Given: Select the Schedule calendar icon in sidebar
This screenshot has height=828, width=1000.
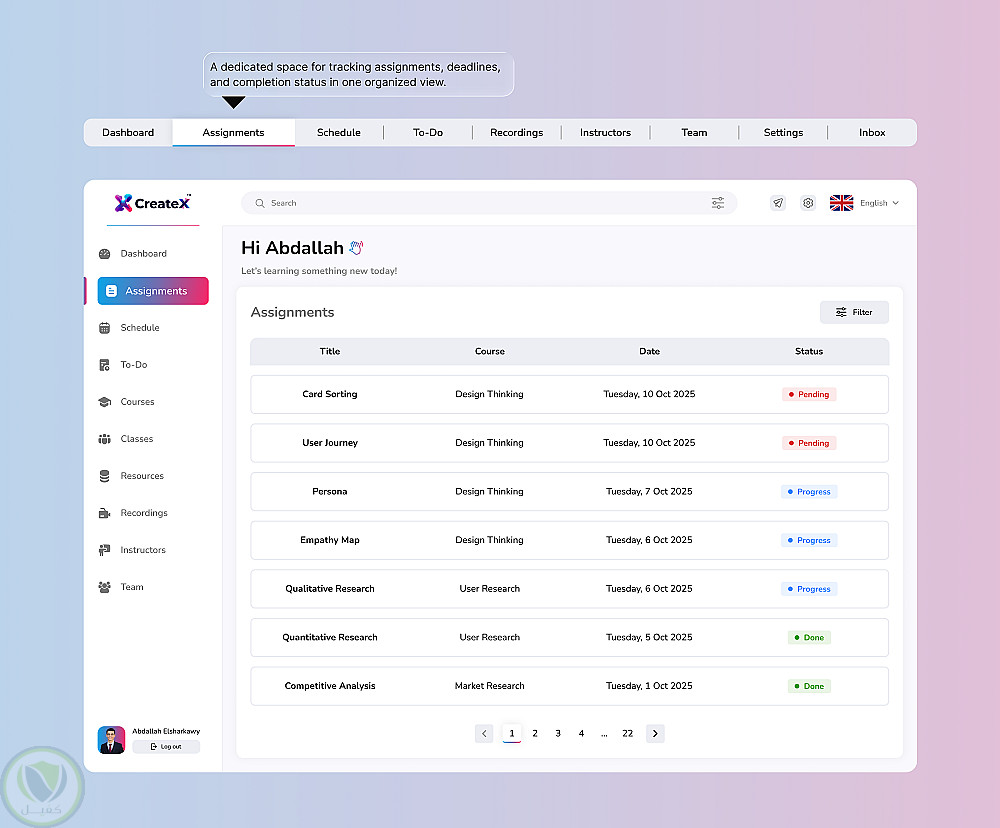Looking at the screenshot, I should (105, 328).
